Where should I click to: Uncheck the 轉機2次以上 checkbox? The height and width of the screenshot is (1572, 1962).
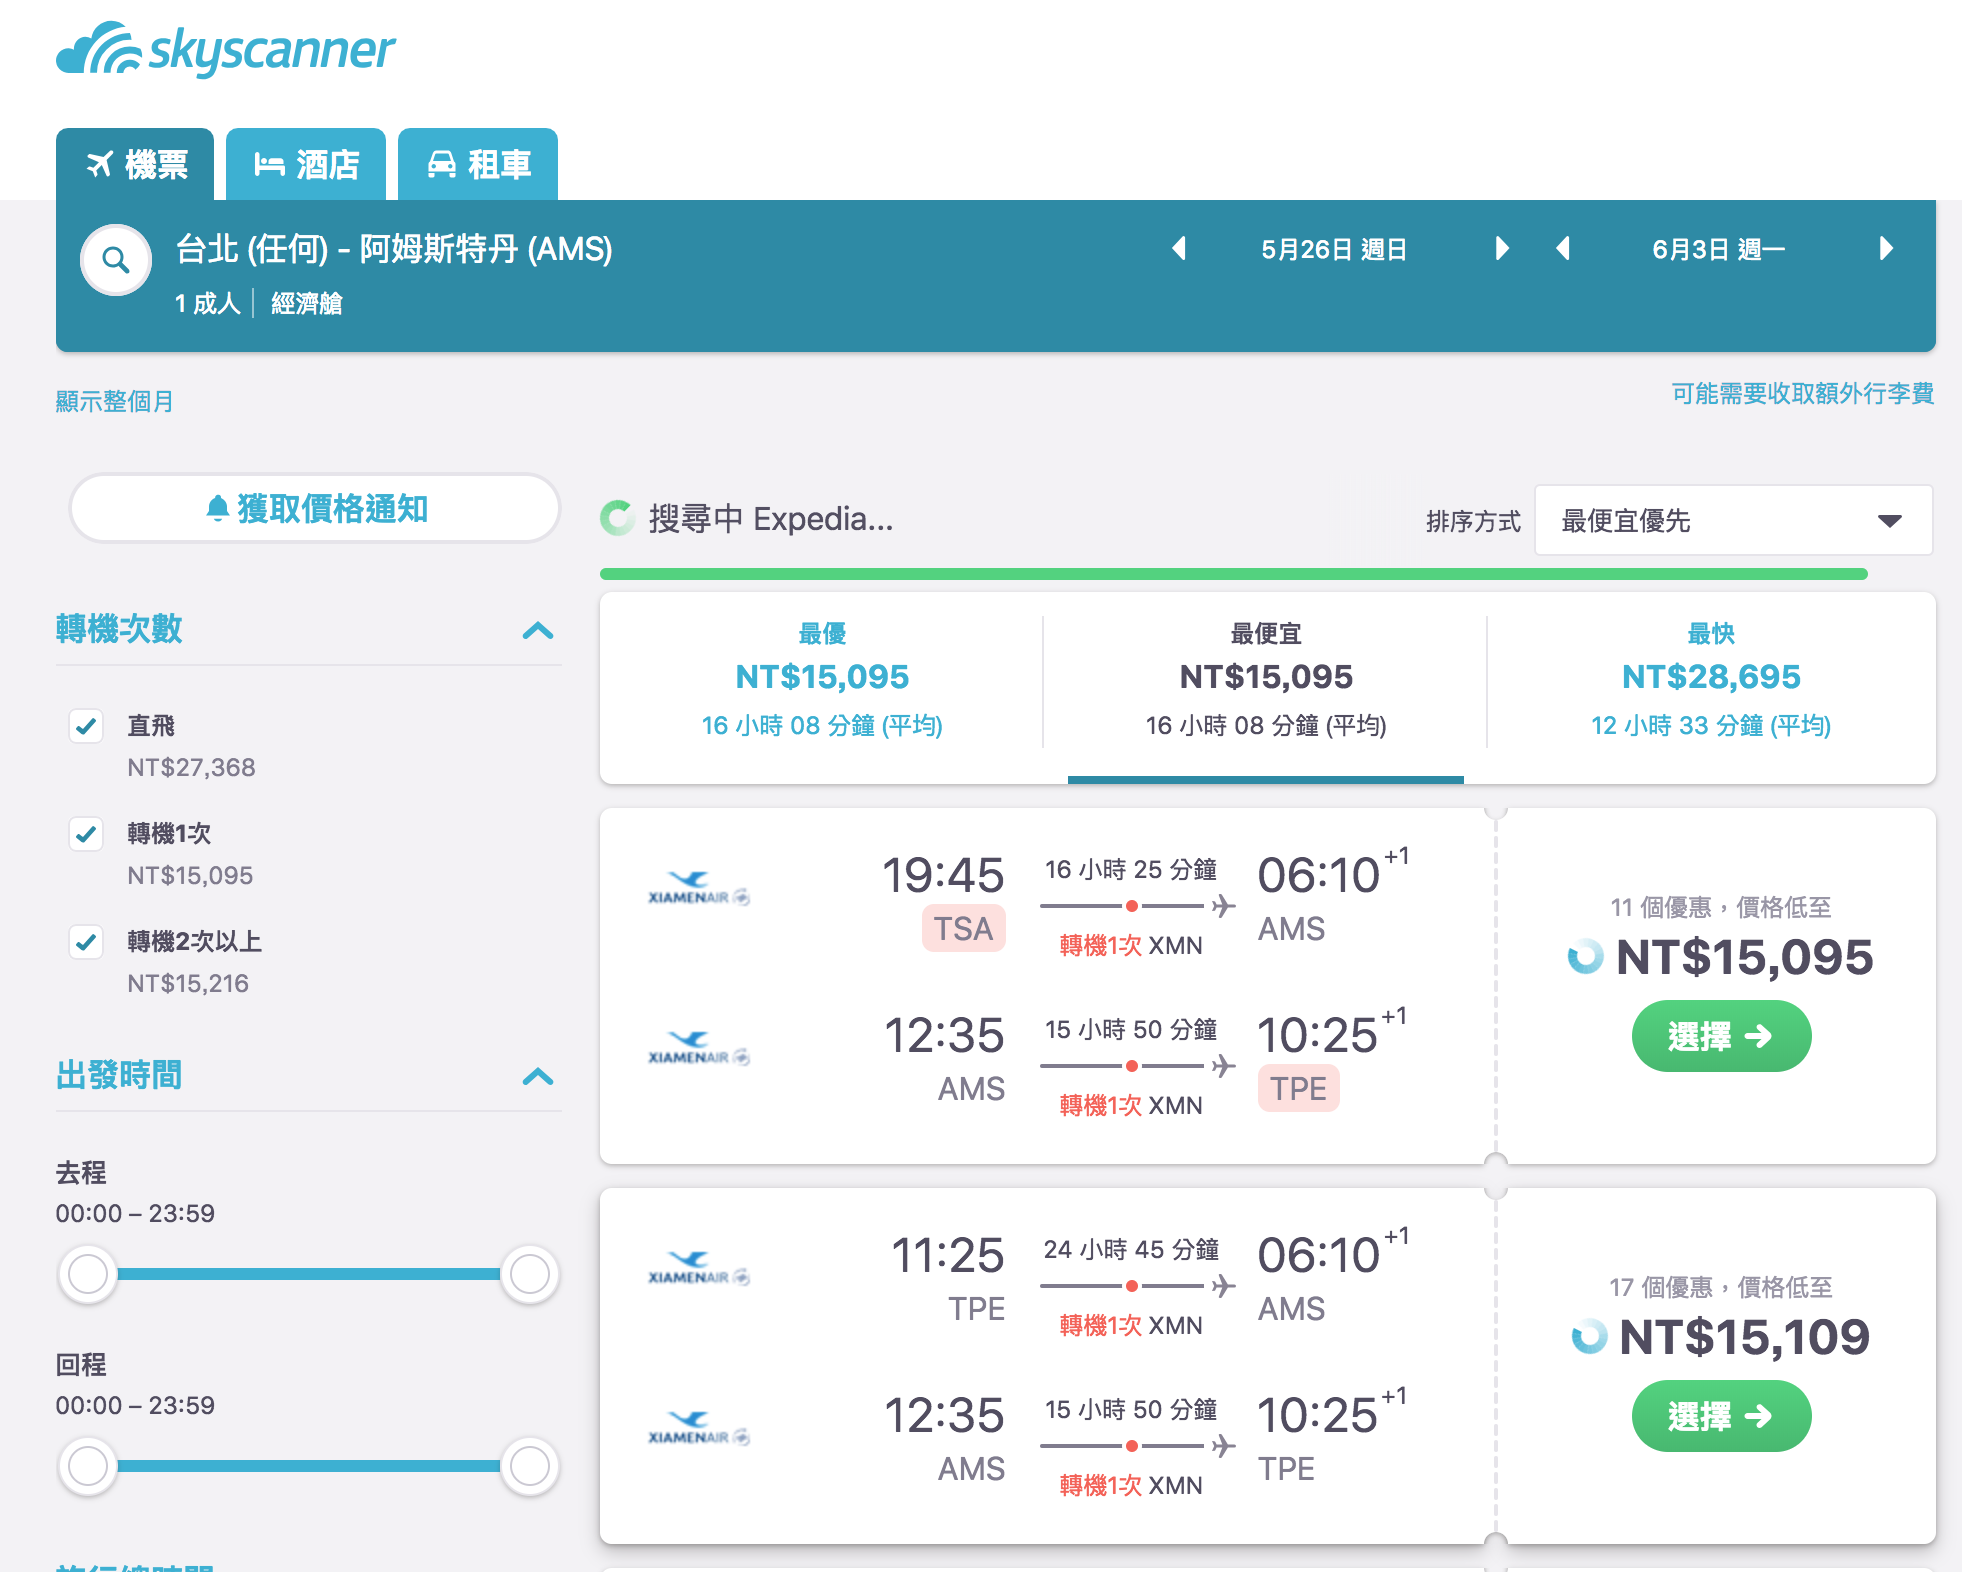pos(86,942)
